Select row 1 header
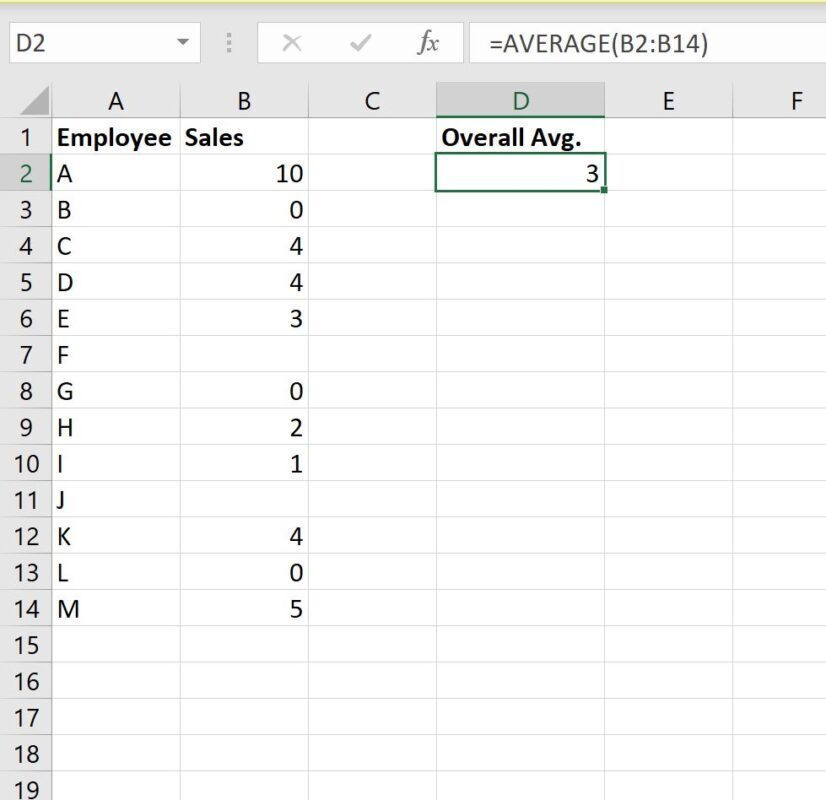Viewport: 826px width, 800px height. coord(26,138)
